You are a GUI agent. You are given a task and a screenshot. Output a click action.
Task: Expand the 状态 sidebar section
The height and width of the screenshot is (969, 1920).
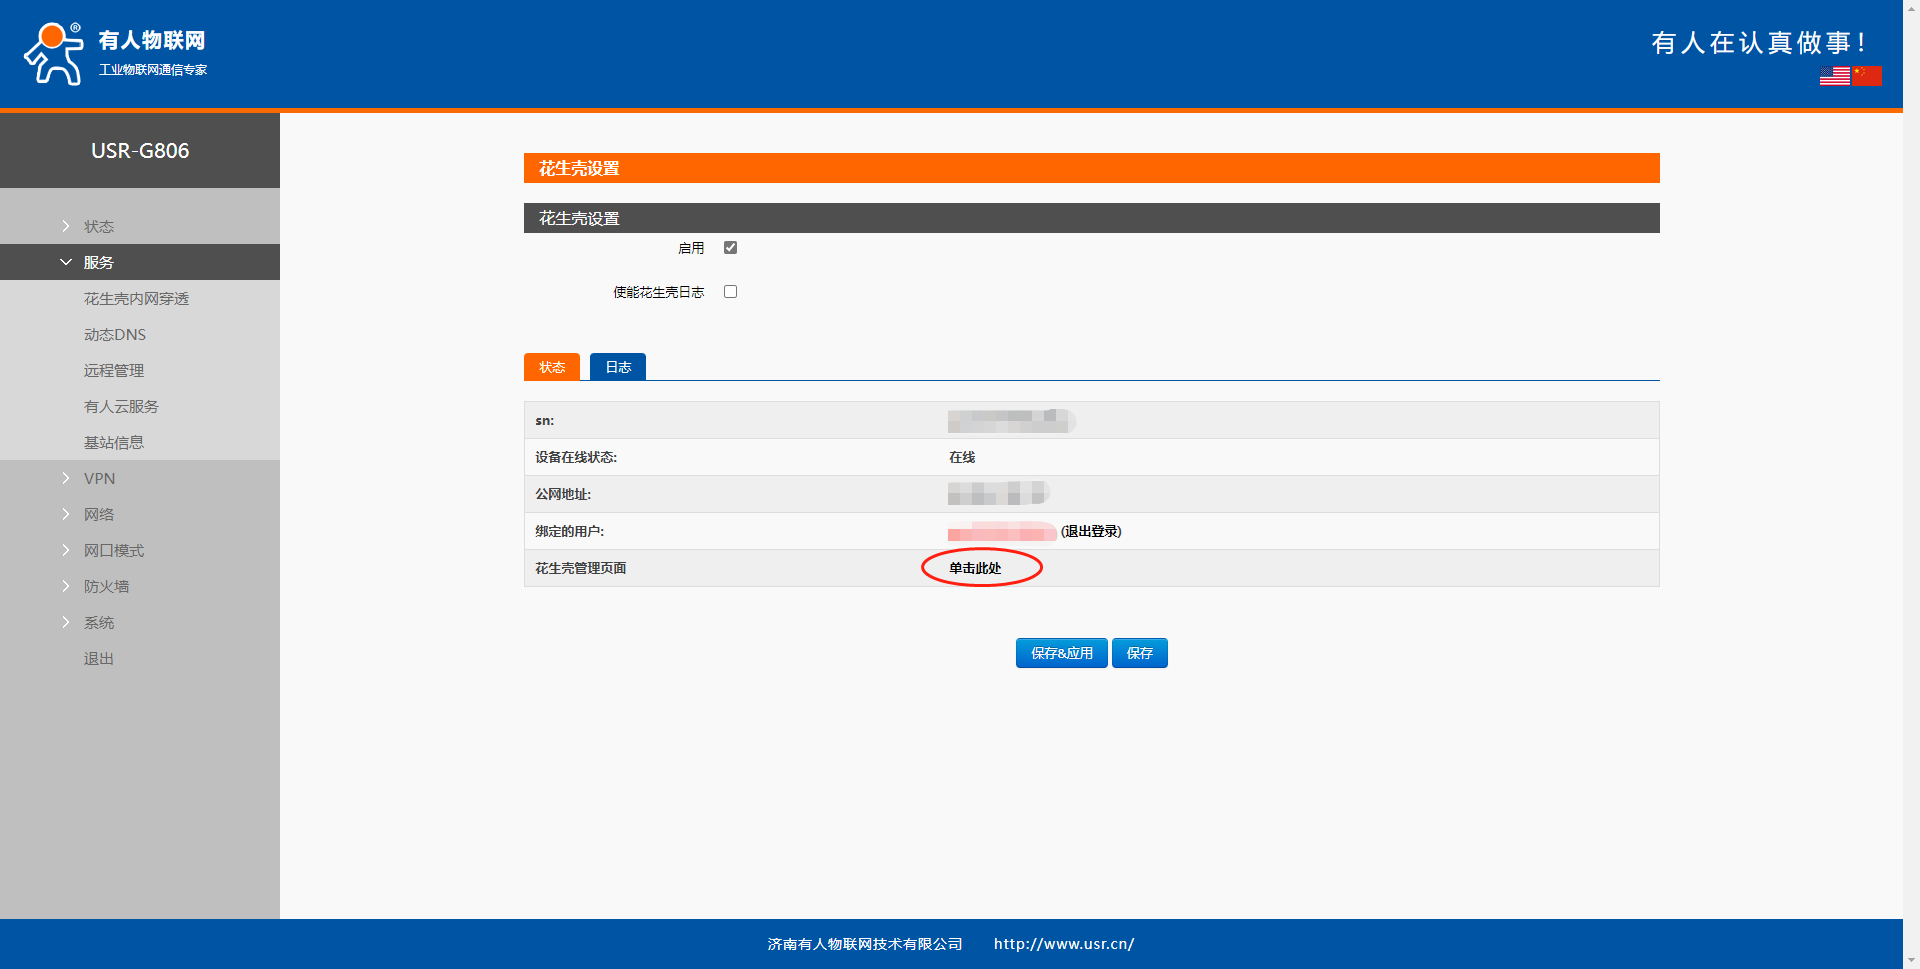coord(98,227)
